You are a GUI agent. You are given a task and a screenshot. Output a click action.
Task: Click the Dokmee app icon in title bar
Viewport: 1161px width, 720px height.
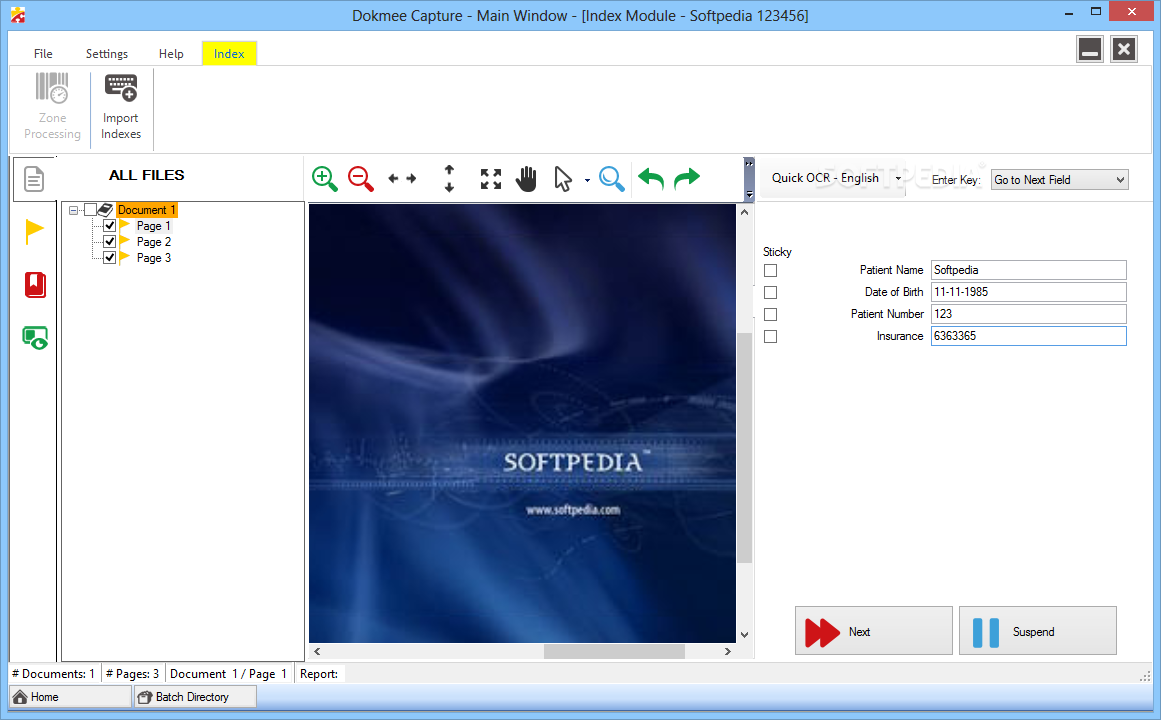click(x=18, y=15)
